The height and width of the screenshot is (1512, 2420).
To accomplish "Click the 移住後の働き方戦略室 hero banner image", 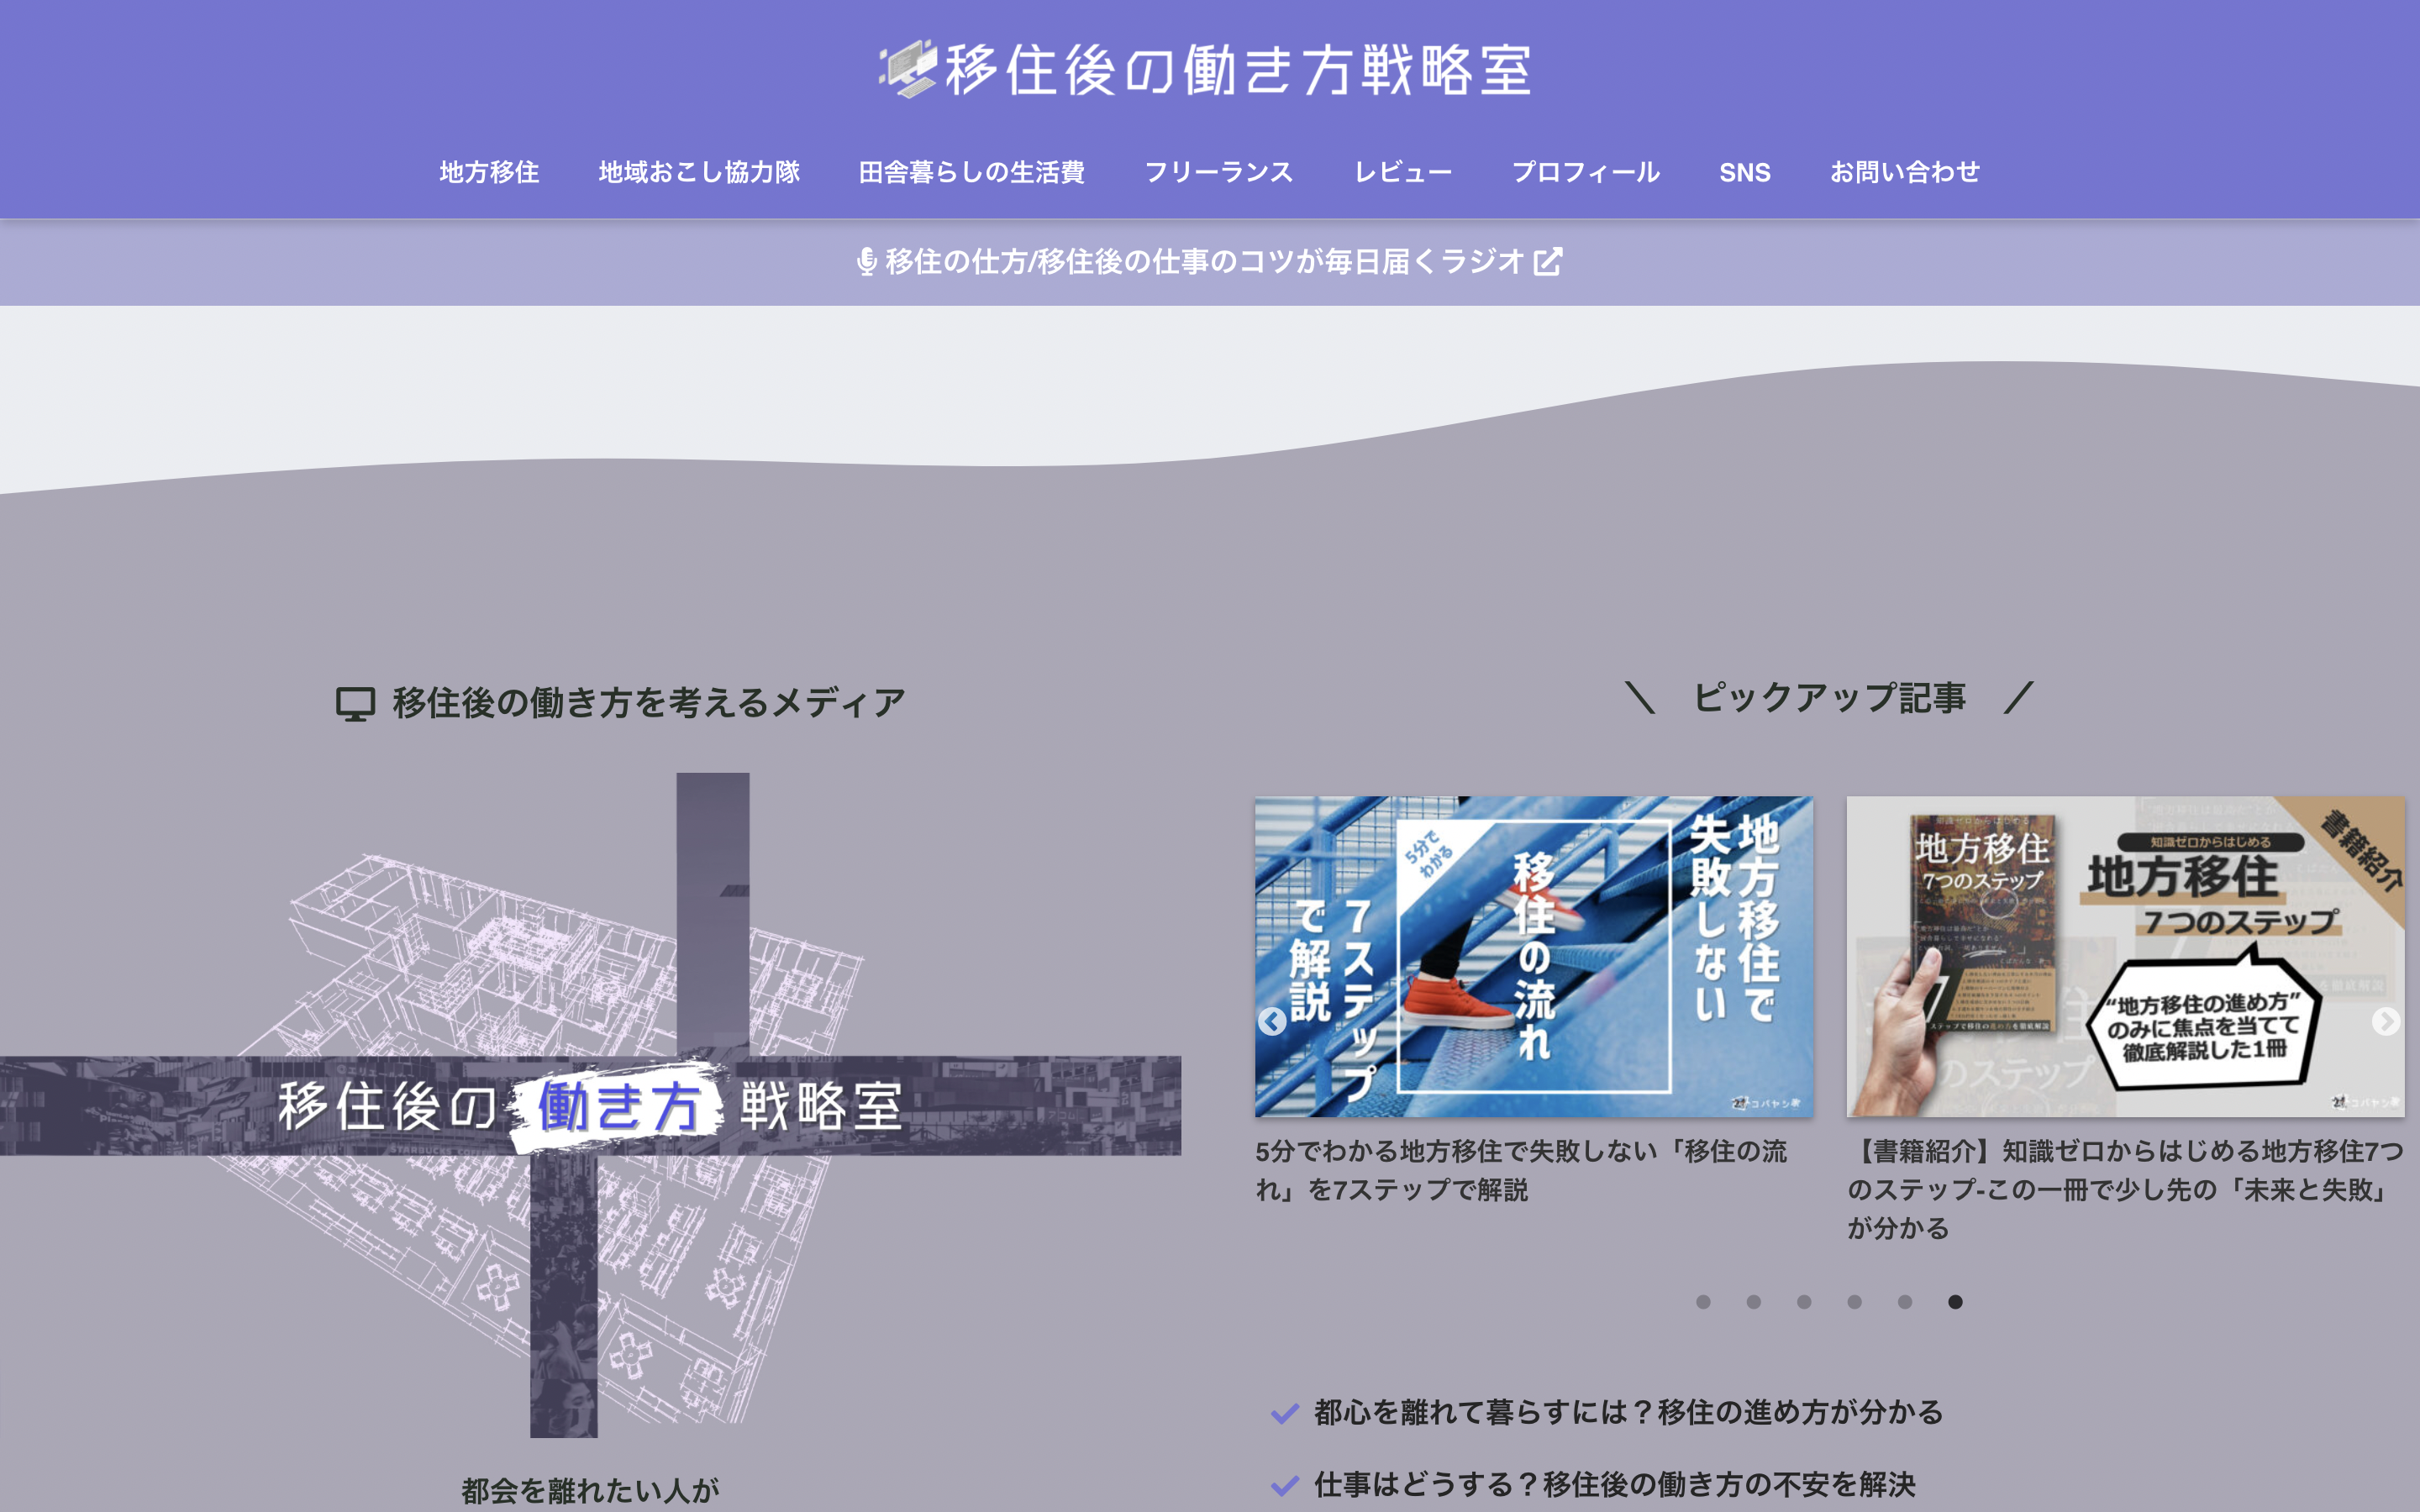I will 590,1105.
